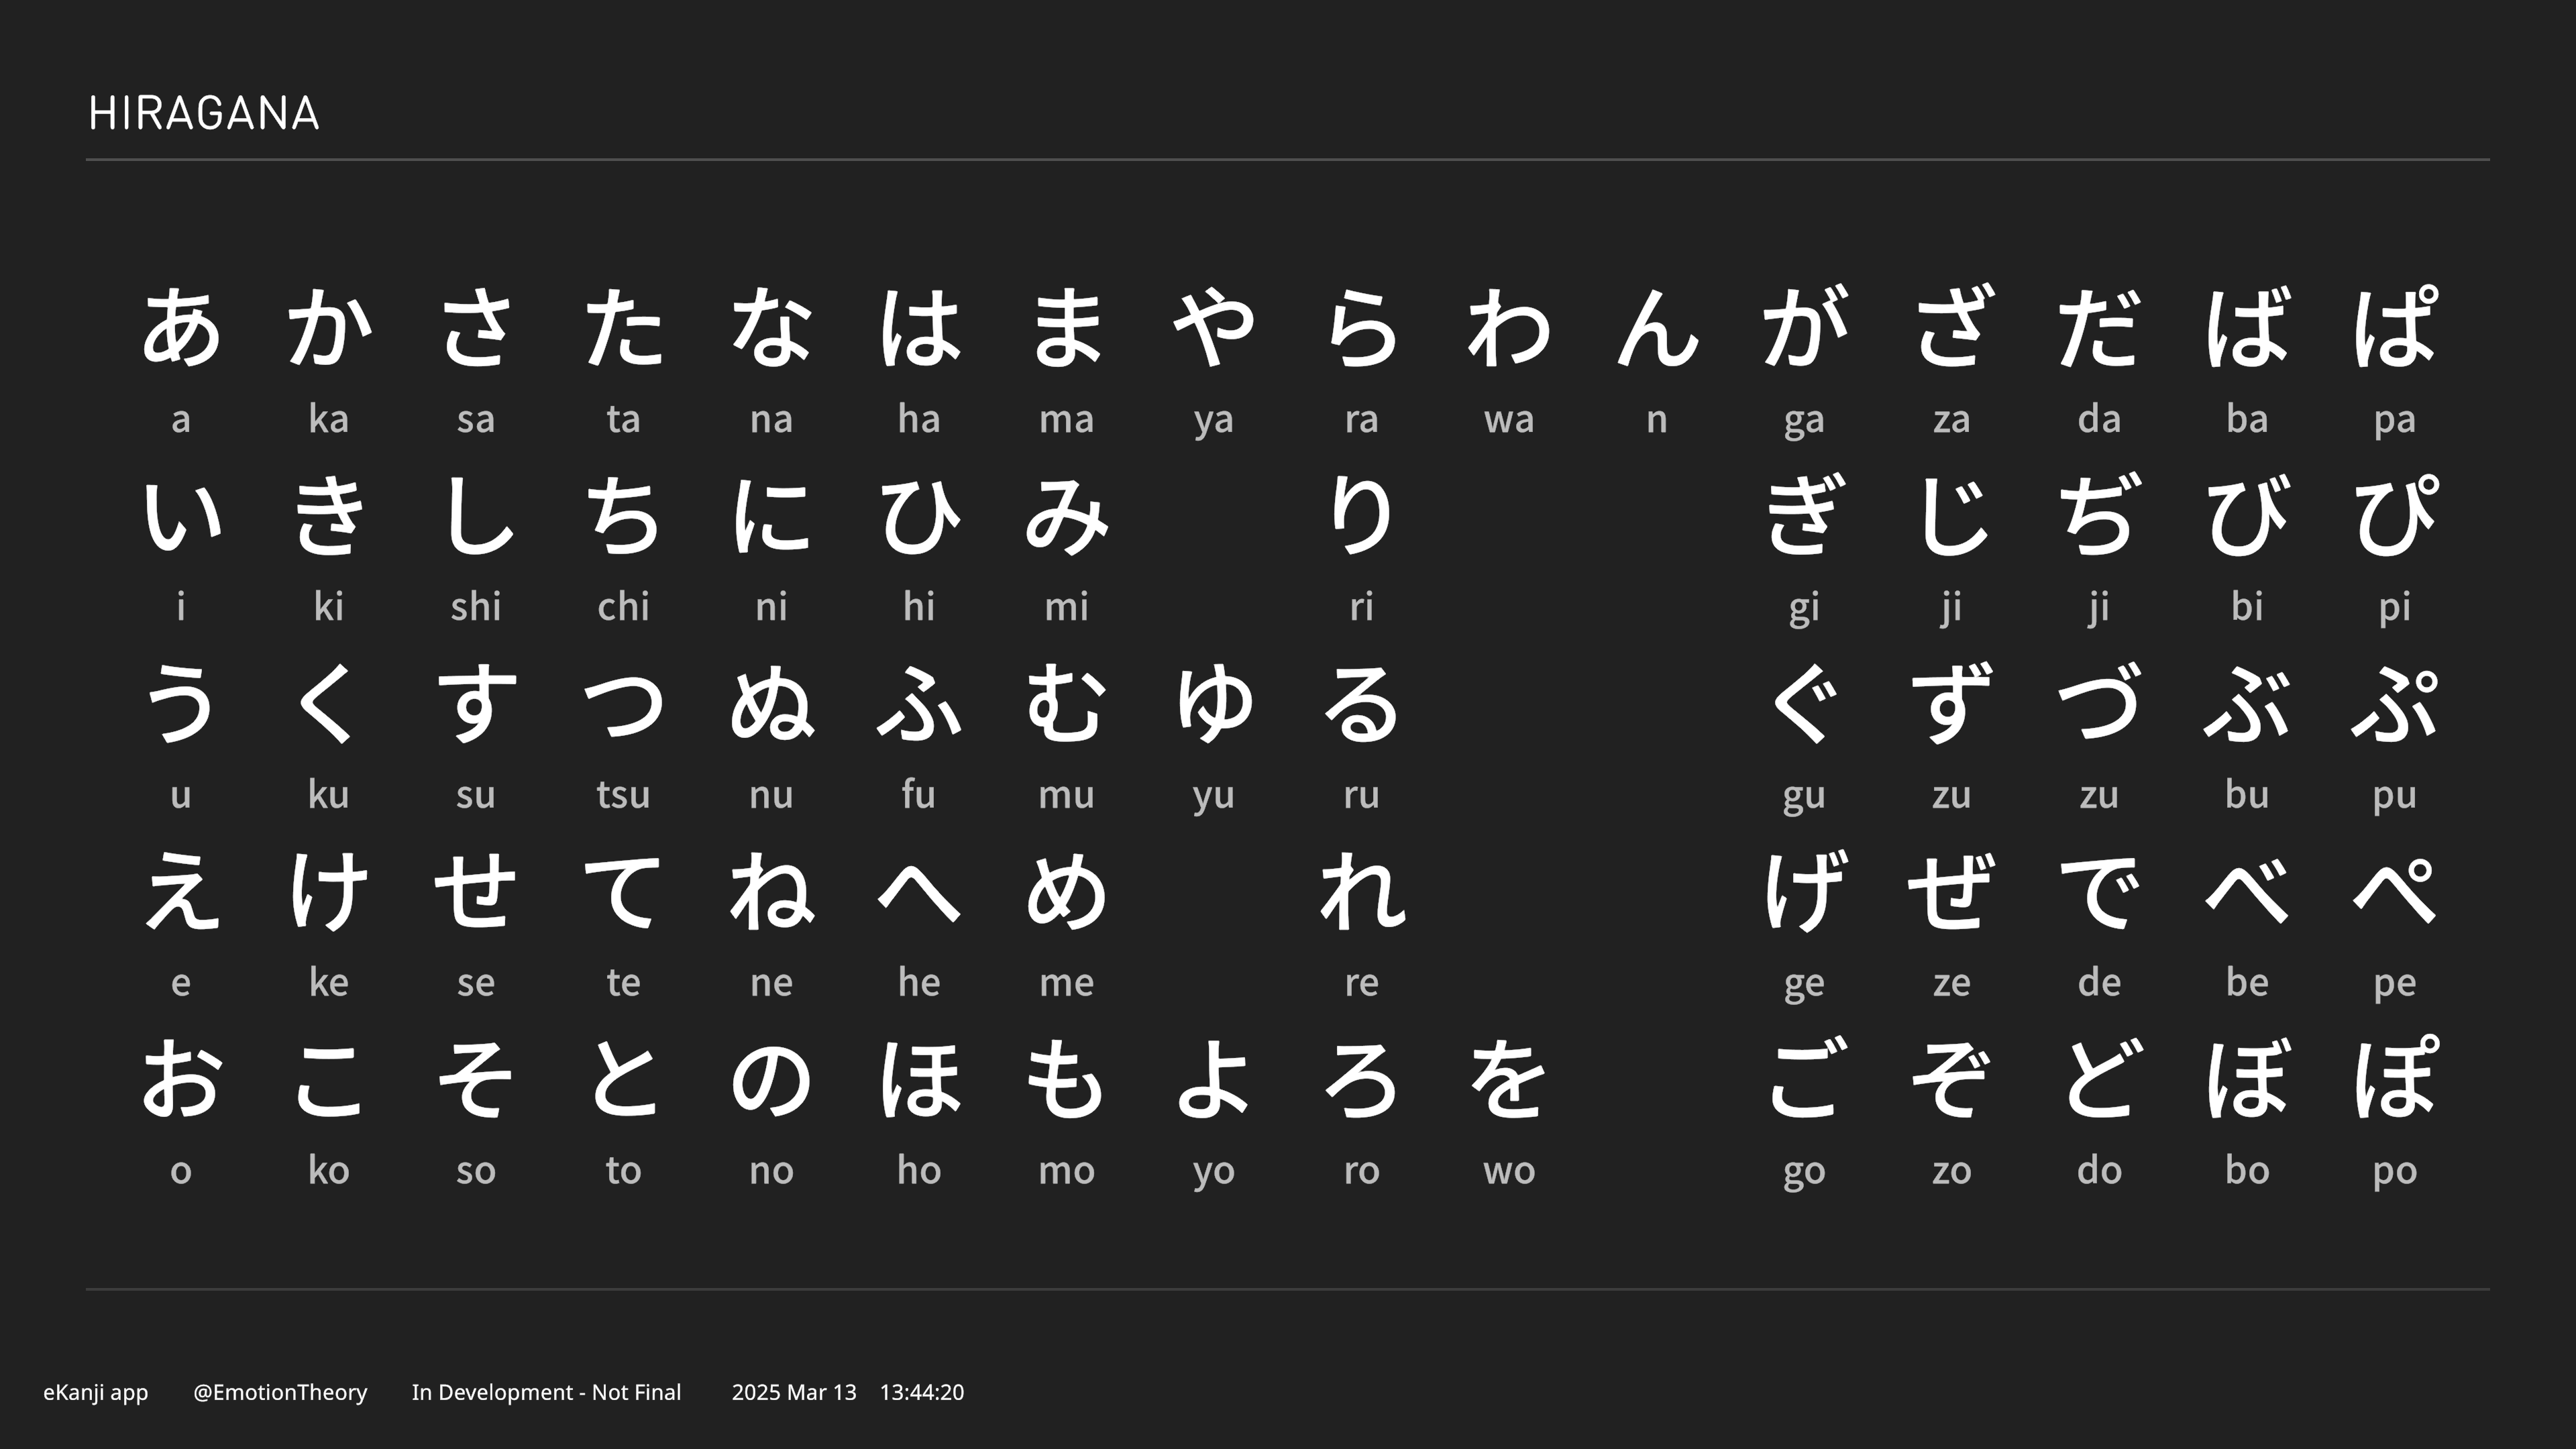Choose the し (shi) character
The width and height of the screenshot is (2576, 1449).
[476, 516]
